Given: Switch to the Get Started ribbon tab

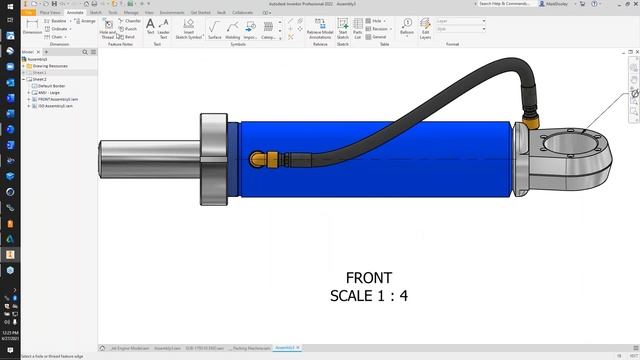Looking at the screenshot, I should (200, 13).
